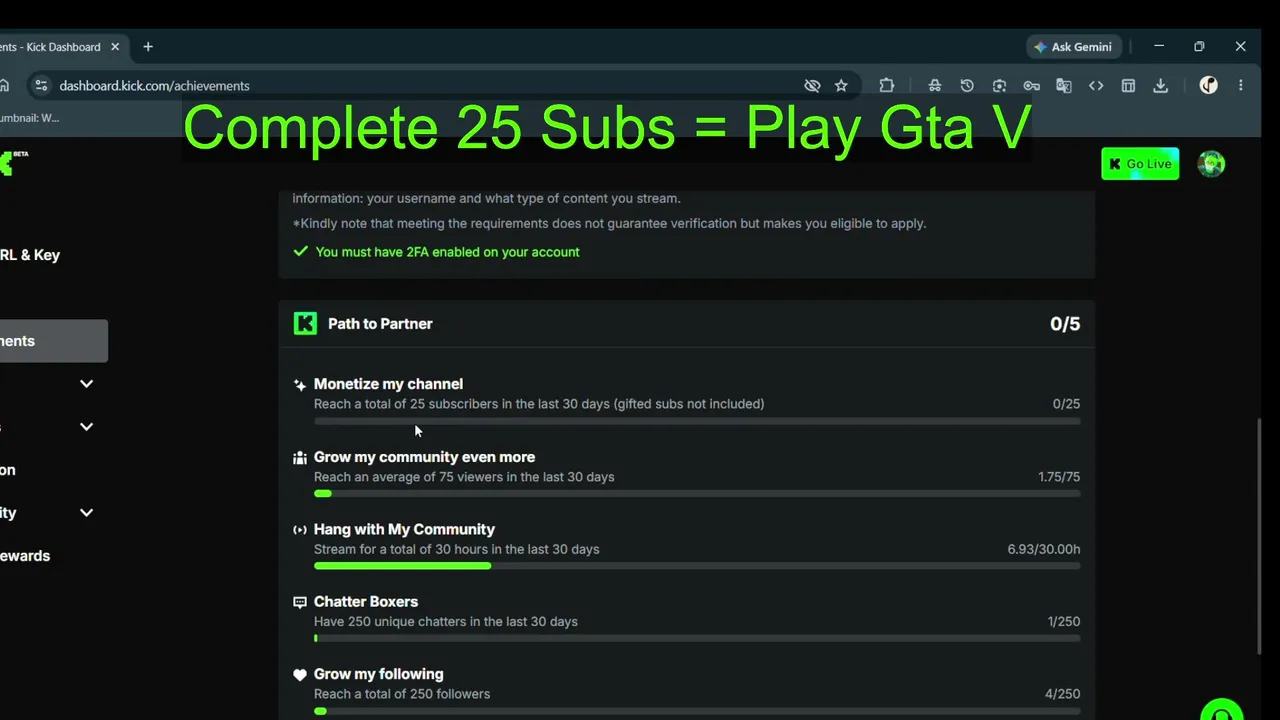This screenshot has height=720, width=1280.
Task: Click the 2FA enabled checkmark
Action: point(300,252)
